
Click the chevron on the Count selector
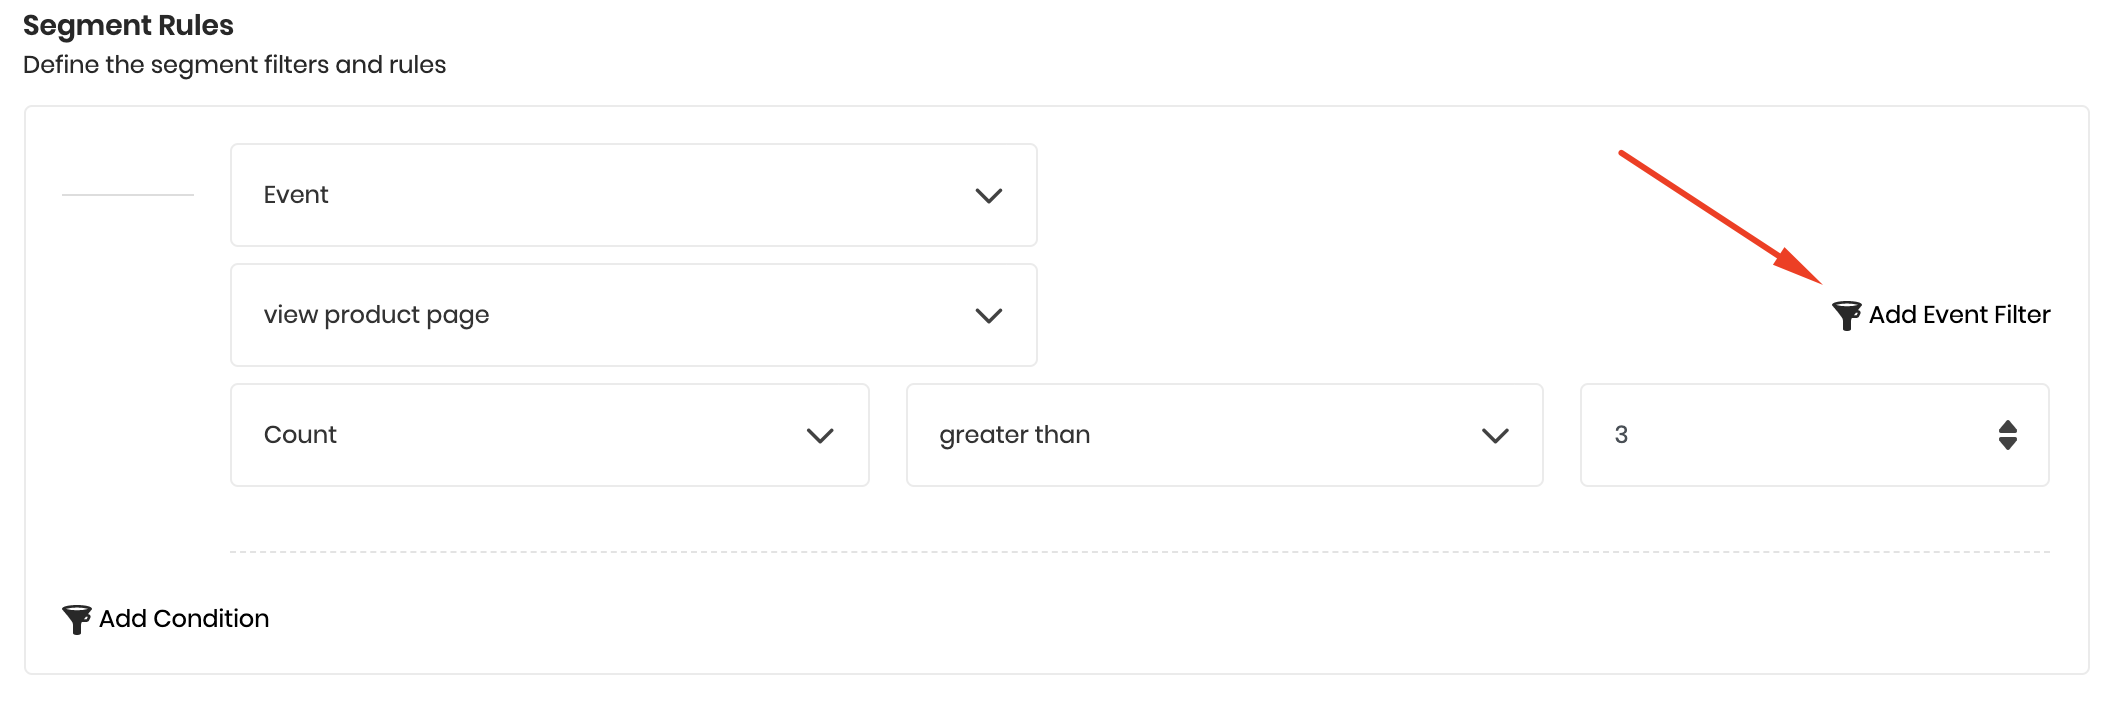[820, 435]
